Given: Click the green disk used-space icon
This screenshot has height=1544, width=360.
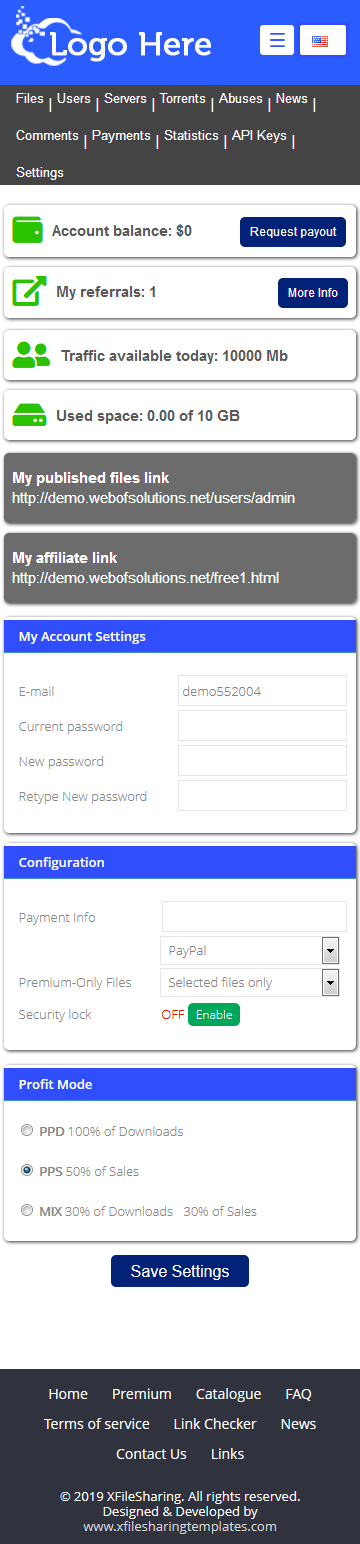Looking at the screenshot, I should [30, 415].
